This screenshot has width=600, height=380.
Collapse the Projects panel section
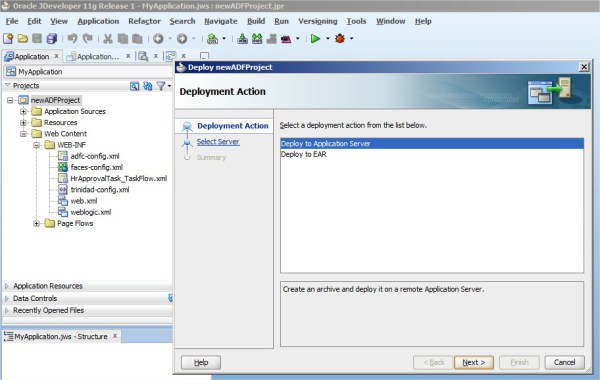coord(7,86)
